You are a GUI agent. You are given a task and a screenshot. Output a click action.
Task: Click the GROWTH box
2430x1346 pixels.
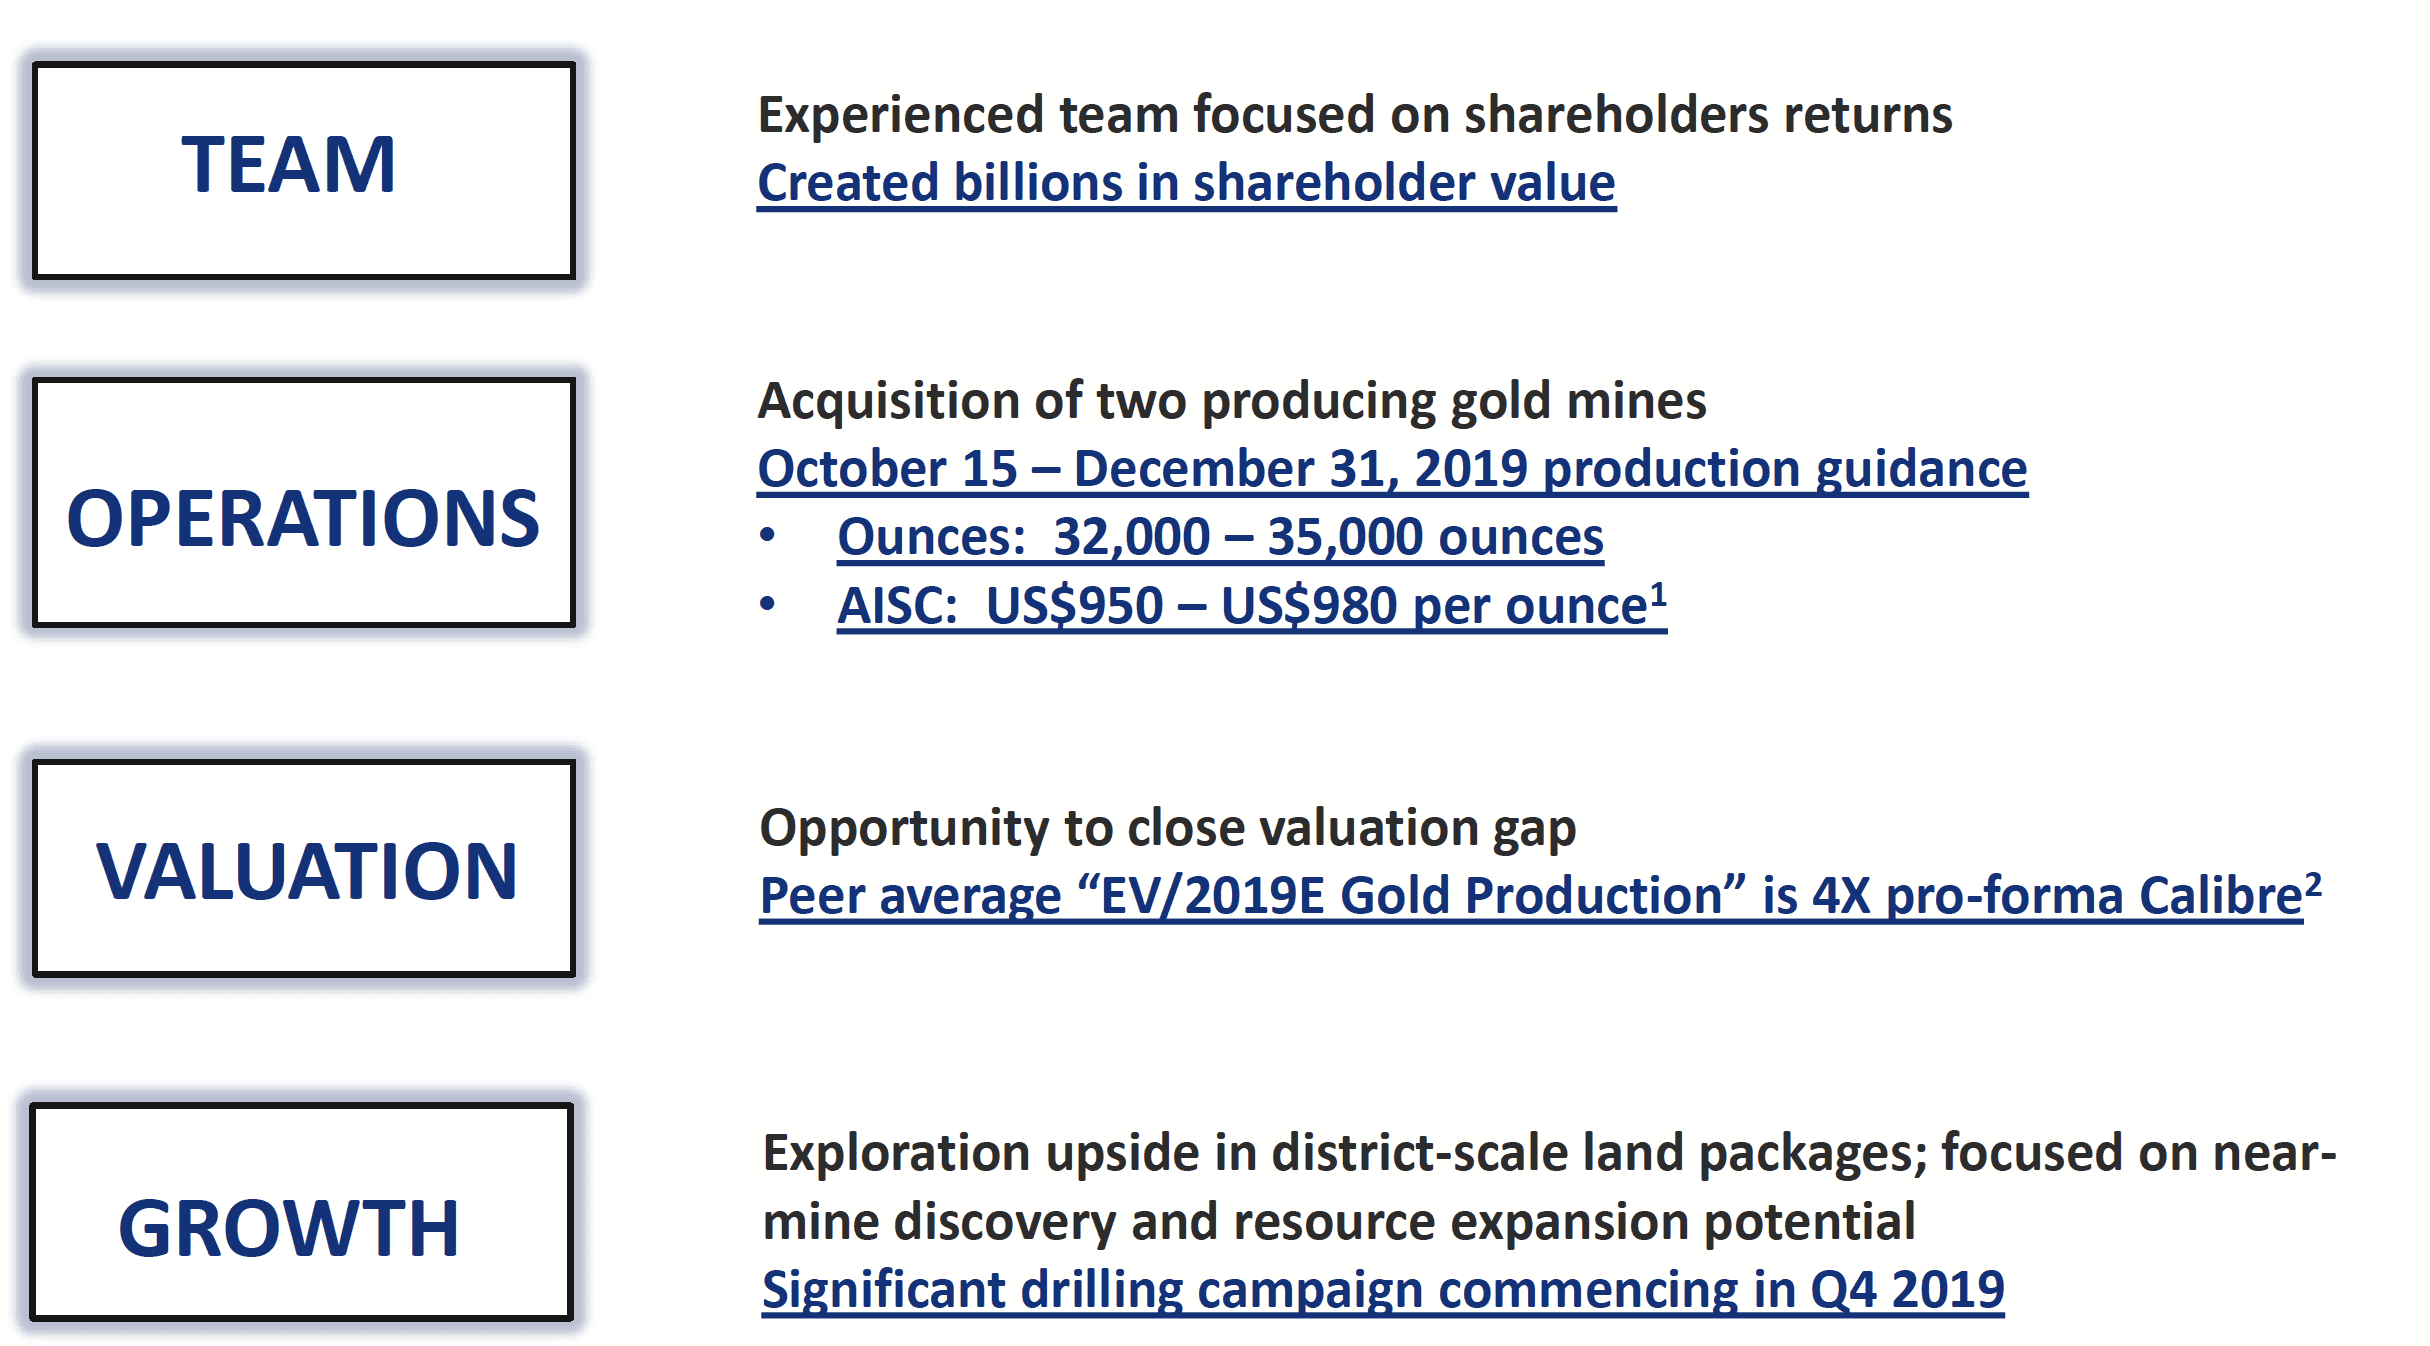301,1212
